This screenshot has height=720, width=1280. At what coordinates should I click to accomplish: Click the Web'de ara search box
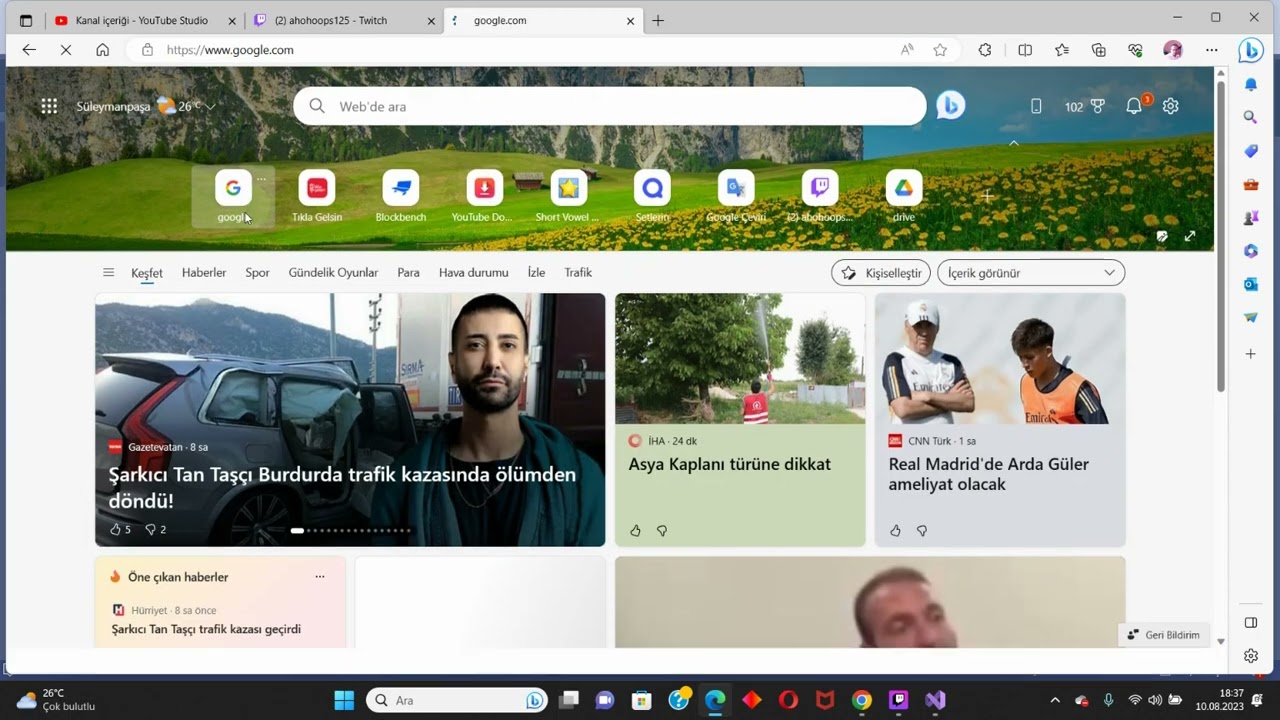(610, 106)
